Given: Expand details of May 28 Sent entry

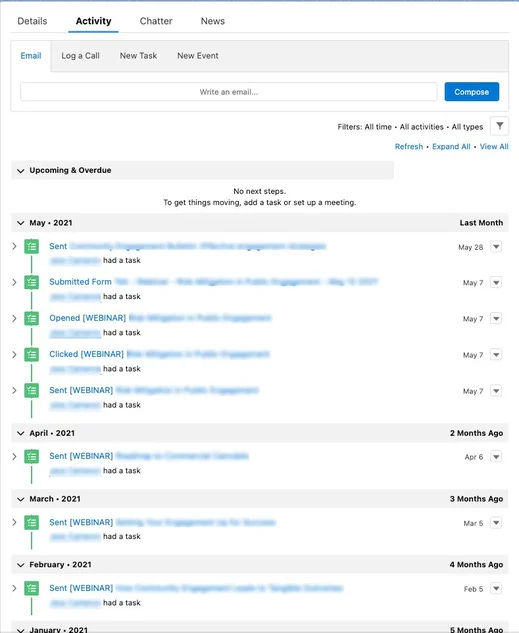Looking at the screenshot, I should coord(15,246).
